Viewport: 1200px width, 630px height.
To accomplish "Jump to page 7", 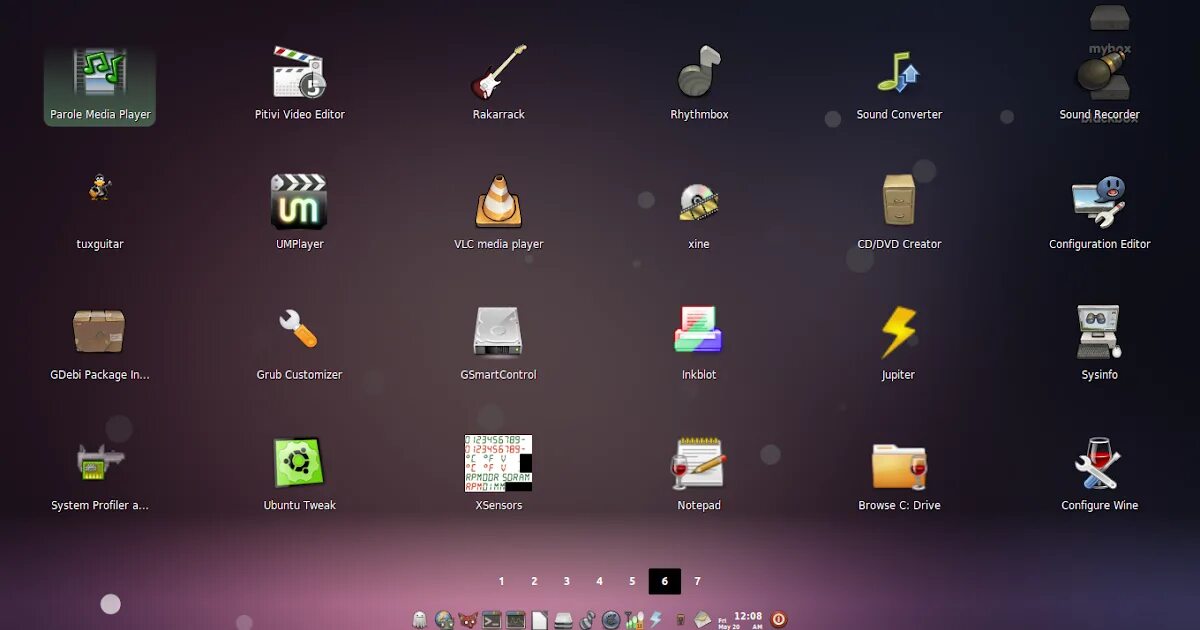I will 697,581.
